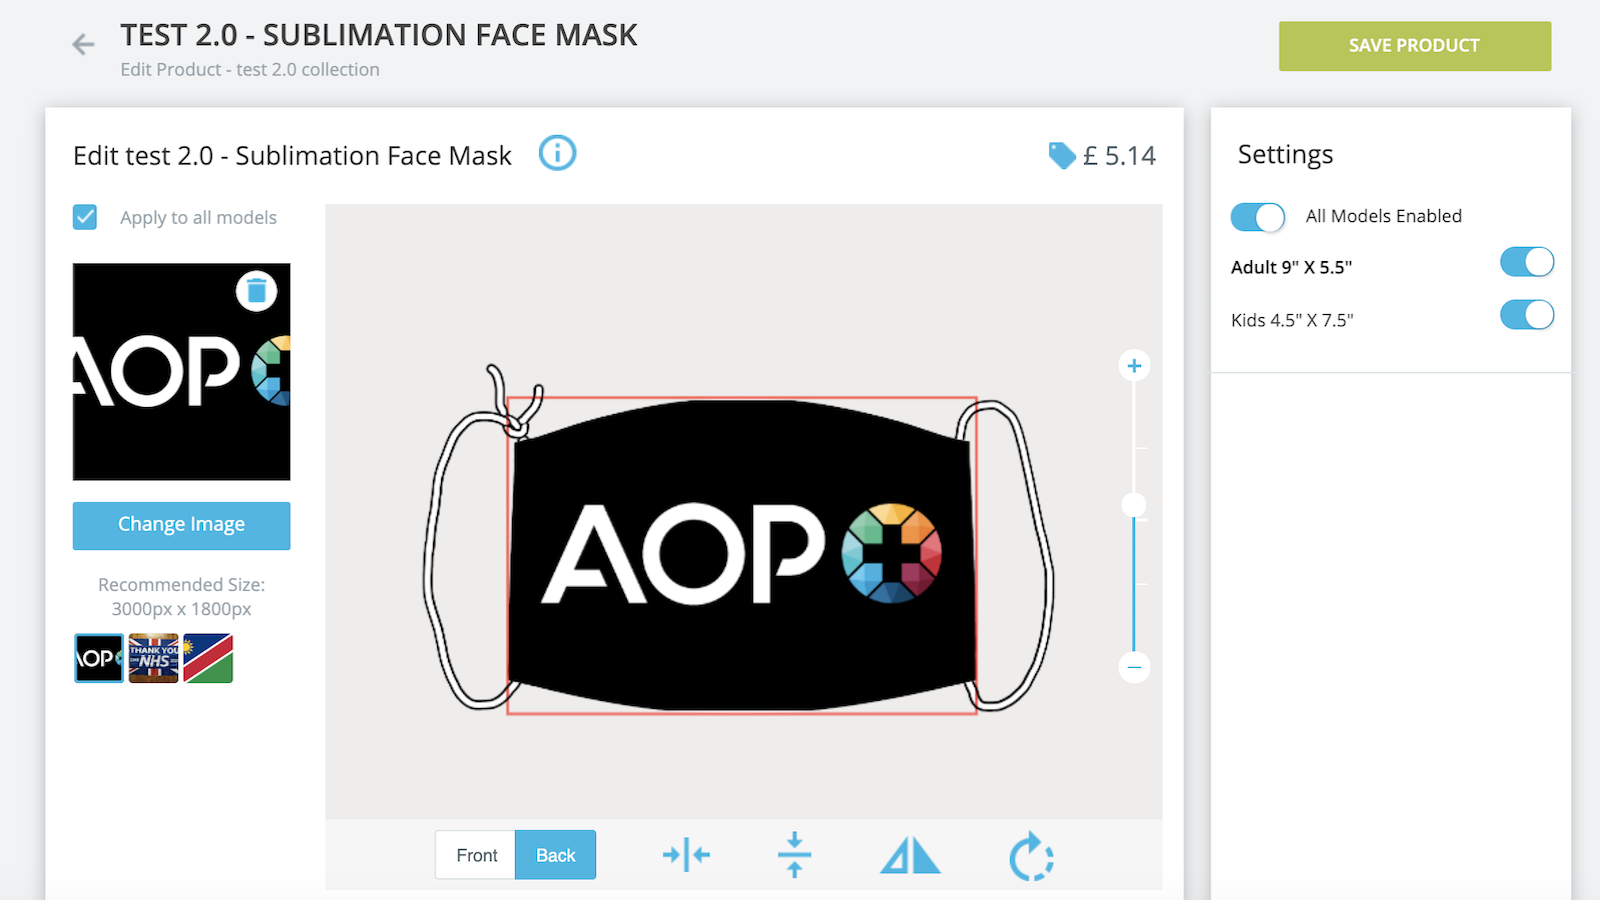This screenshot has height=900, width=1600.
Task: Zoom in using the plus icon
Action: pyautogui.click(x=1133, y=366)
